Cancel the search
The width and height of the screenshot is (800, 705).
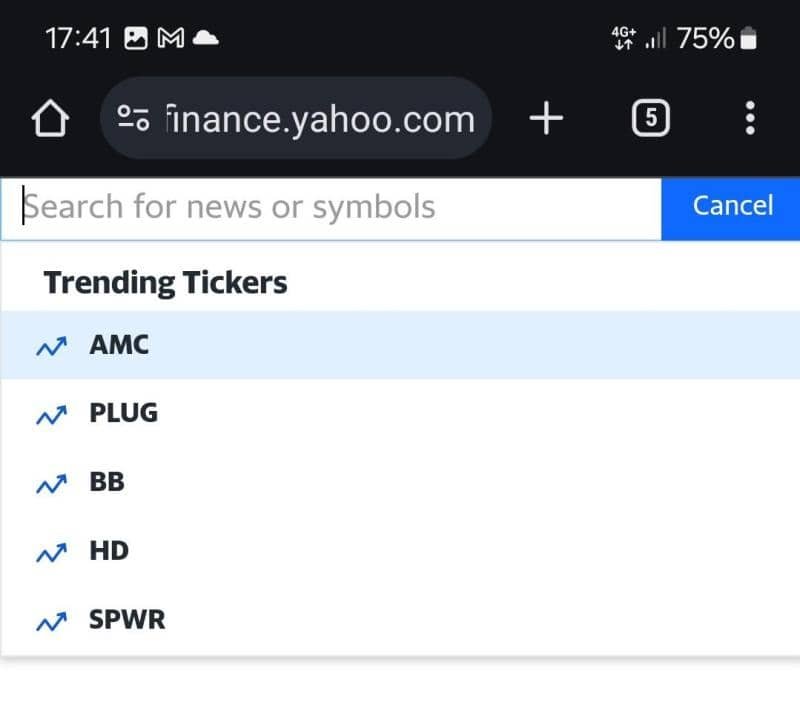732,207
